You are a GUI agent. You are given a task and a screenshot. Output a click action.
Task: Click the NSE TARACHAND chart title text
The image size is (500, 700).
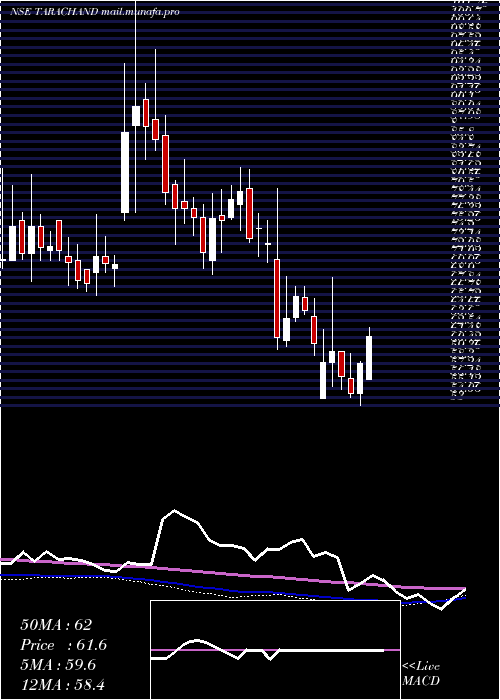click(x=94, y=12)
